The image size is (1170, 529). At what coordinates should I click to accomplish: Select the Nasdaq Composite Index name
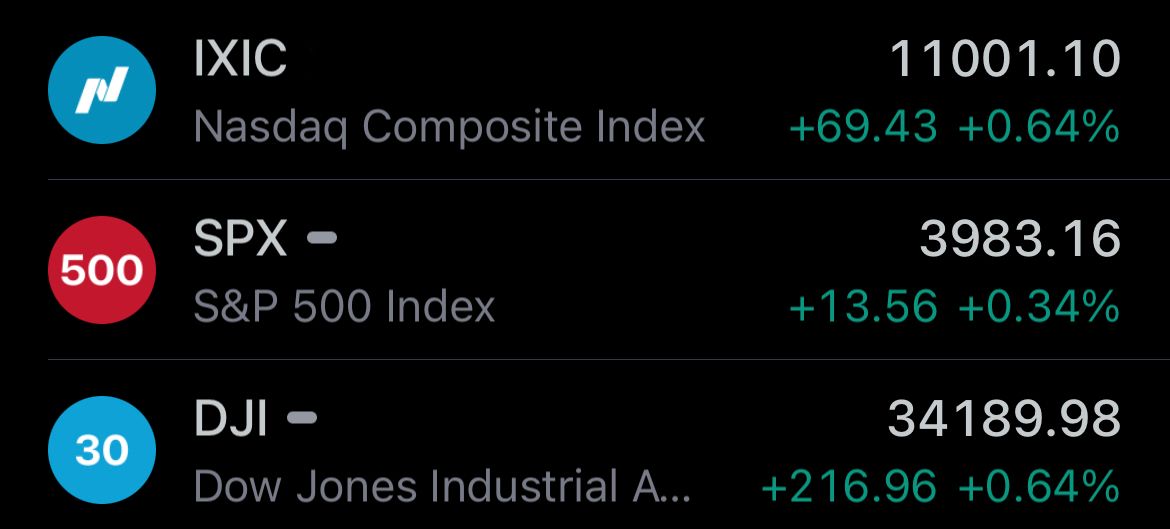449,128
